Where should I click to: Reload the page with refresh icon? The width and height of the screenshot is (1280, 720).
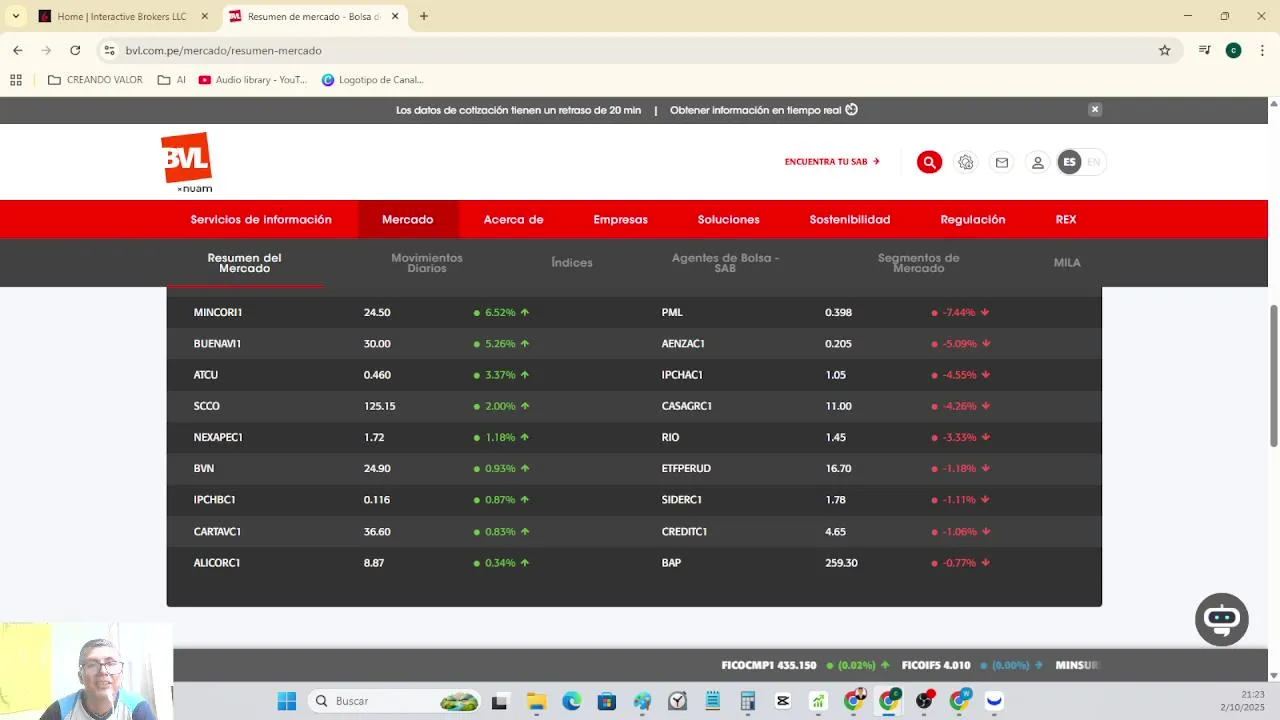click(75, 50)
